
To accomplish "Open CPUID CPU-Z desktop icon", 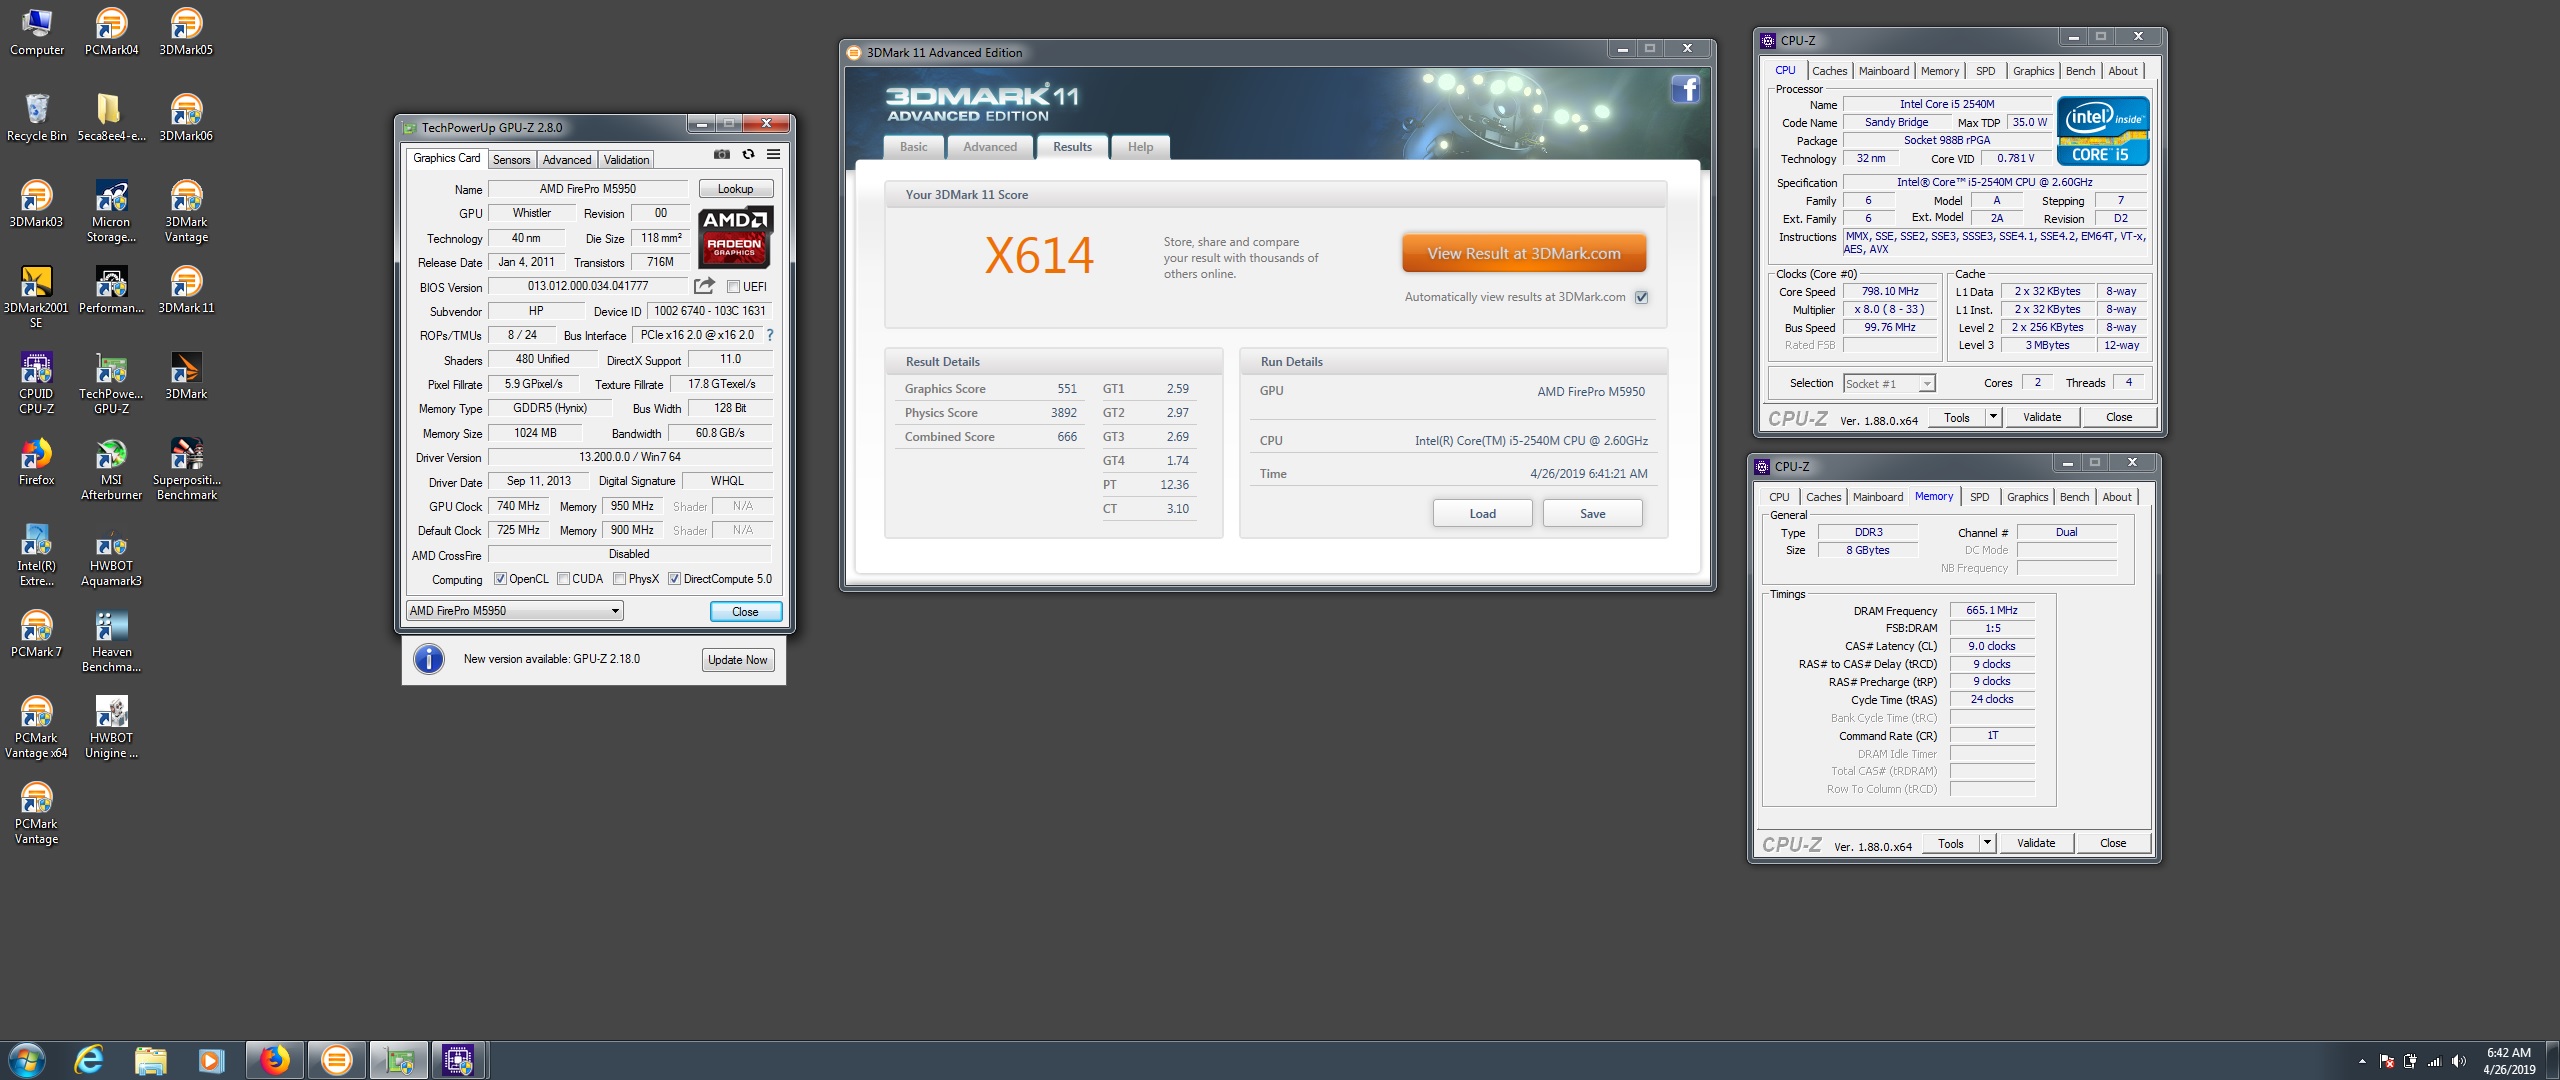I will pyautogui.click(x=36, y=383).
